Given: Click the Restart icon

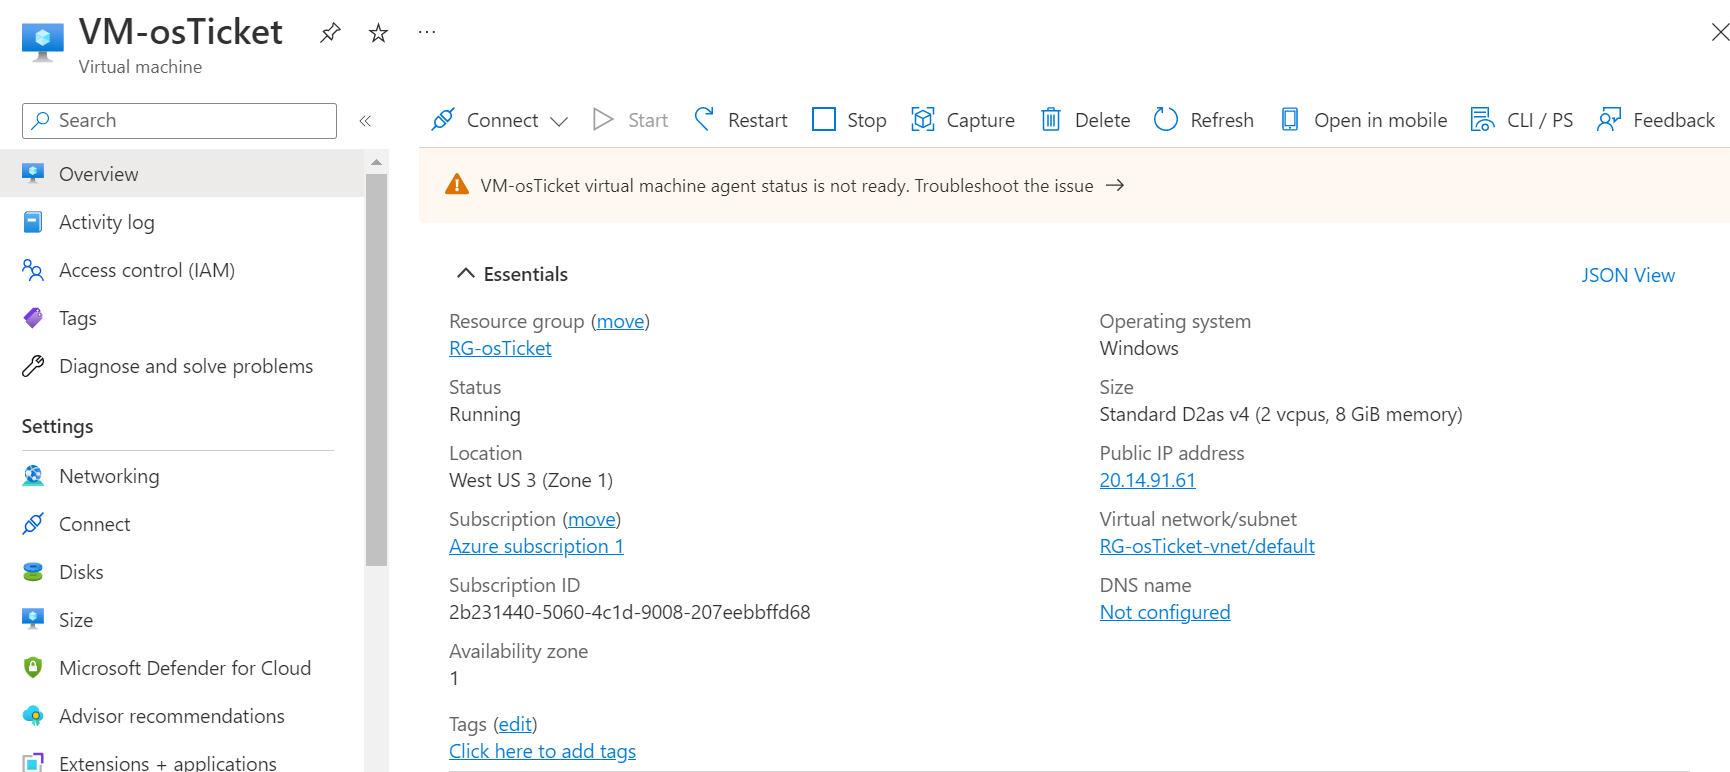Looking at the screenshot, I should tap(704, 120).
